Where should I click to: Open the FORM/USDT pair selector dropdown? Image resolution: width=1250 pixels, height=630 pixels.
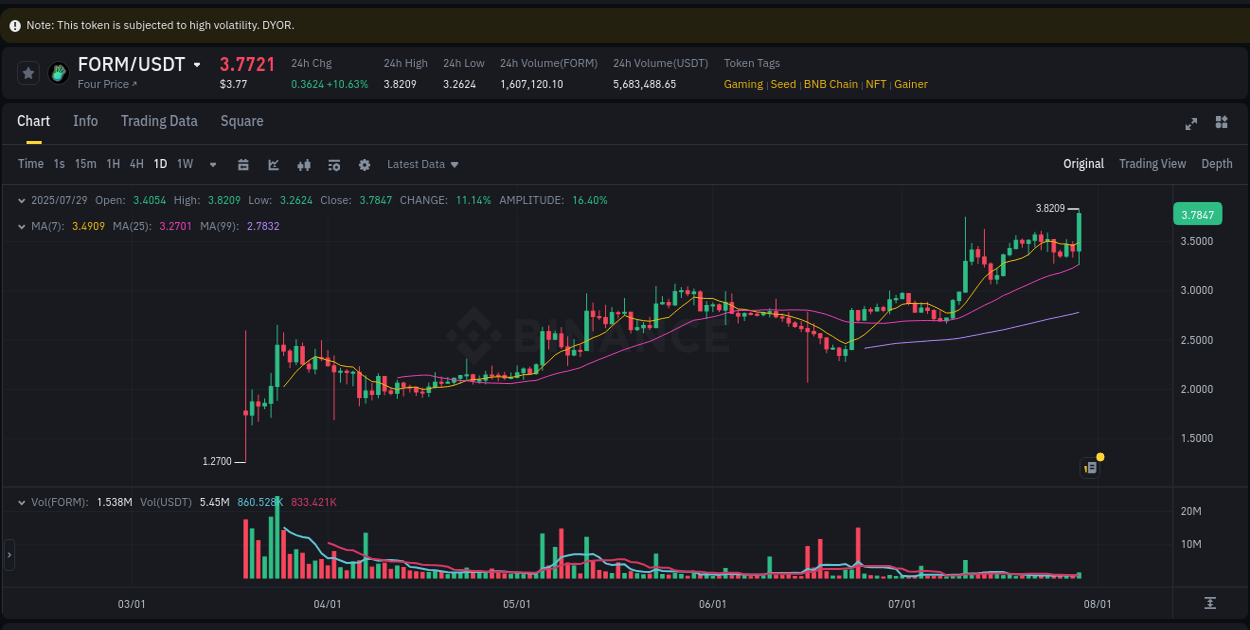tap(196, 63)
